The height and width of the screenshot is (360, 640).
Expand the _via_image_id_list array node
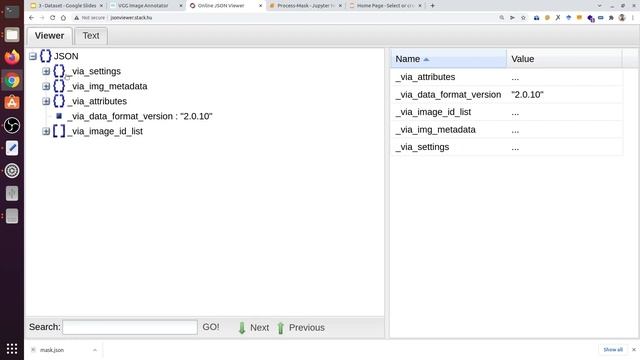(46, 131)
